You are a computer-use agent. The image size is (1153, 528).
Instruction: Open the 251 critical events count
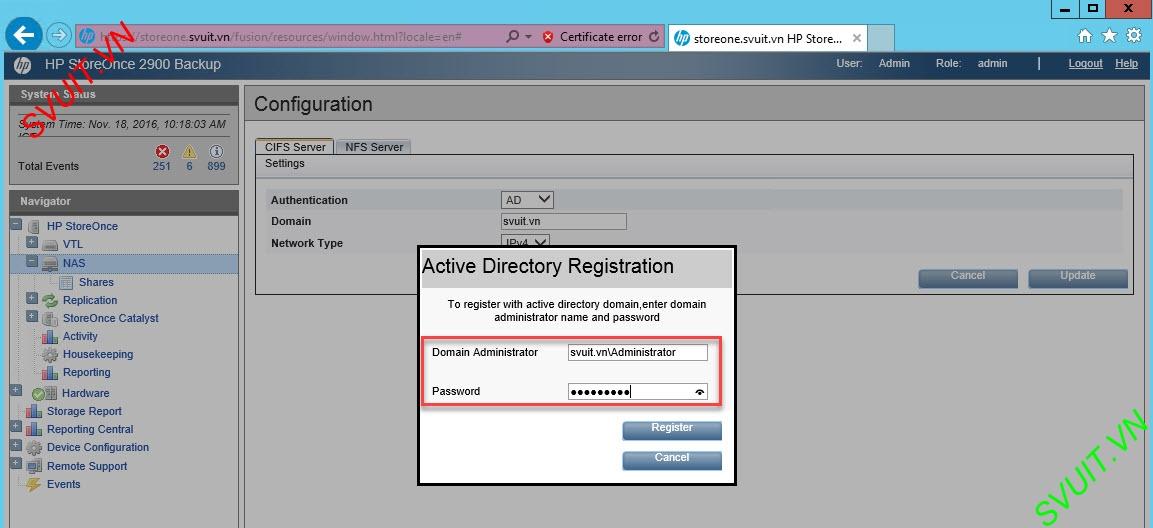pos(162,166)
